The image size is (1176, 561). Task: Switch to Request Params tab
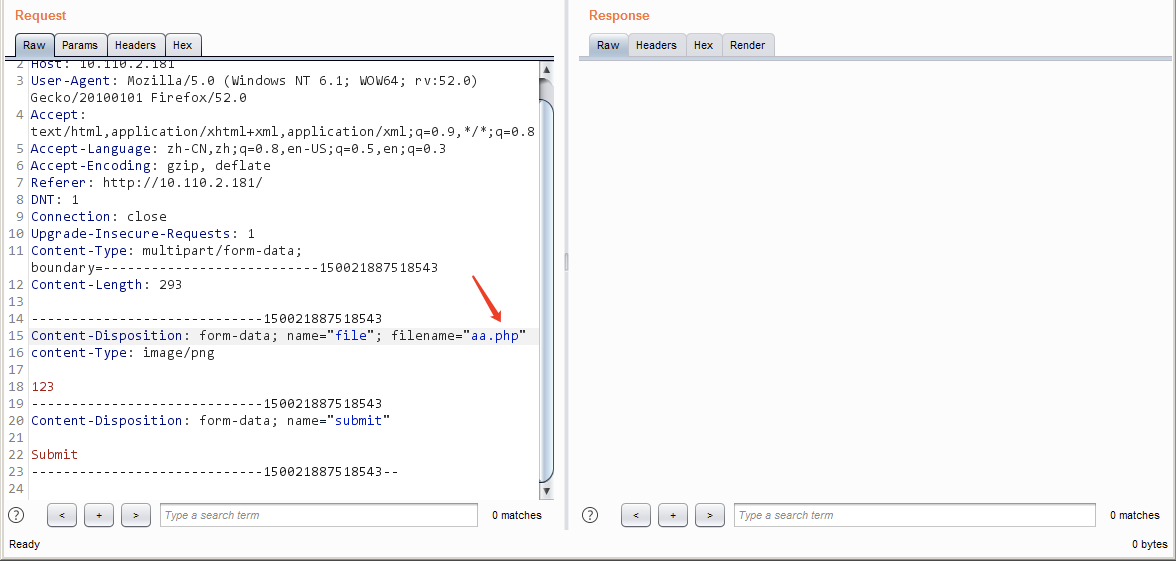pyautogui.click(x=80, y=45)
